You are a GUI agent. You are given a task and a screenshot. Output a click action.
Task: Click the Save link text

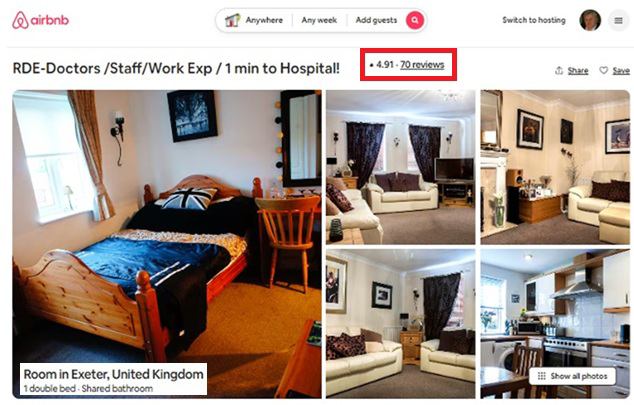[621, 71]
